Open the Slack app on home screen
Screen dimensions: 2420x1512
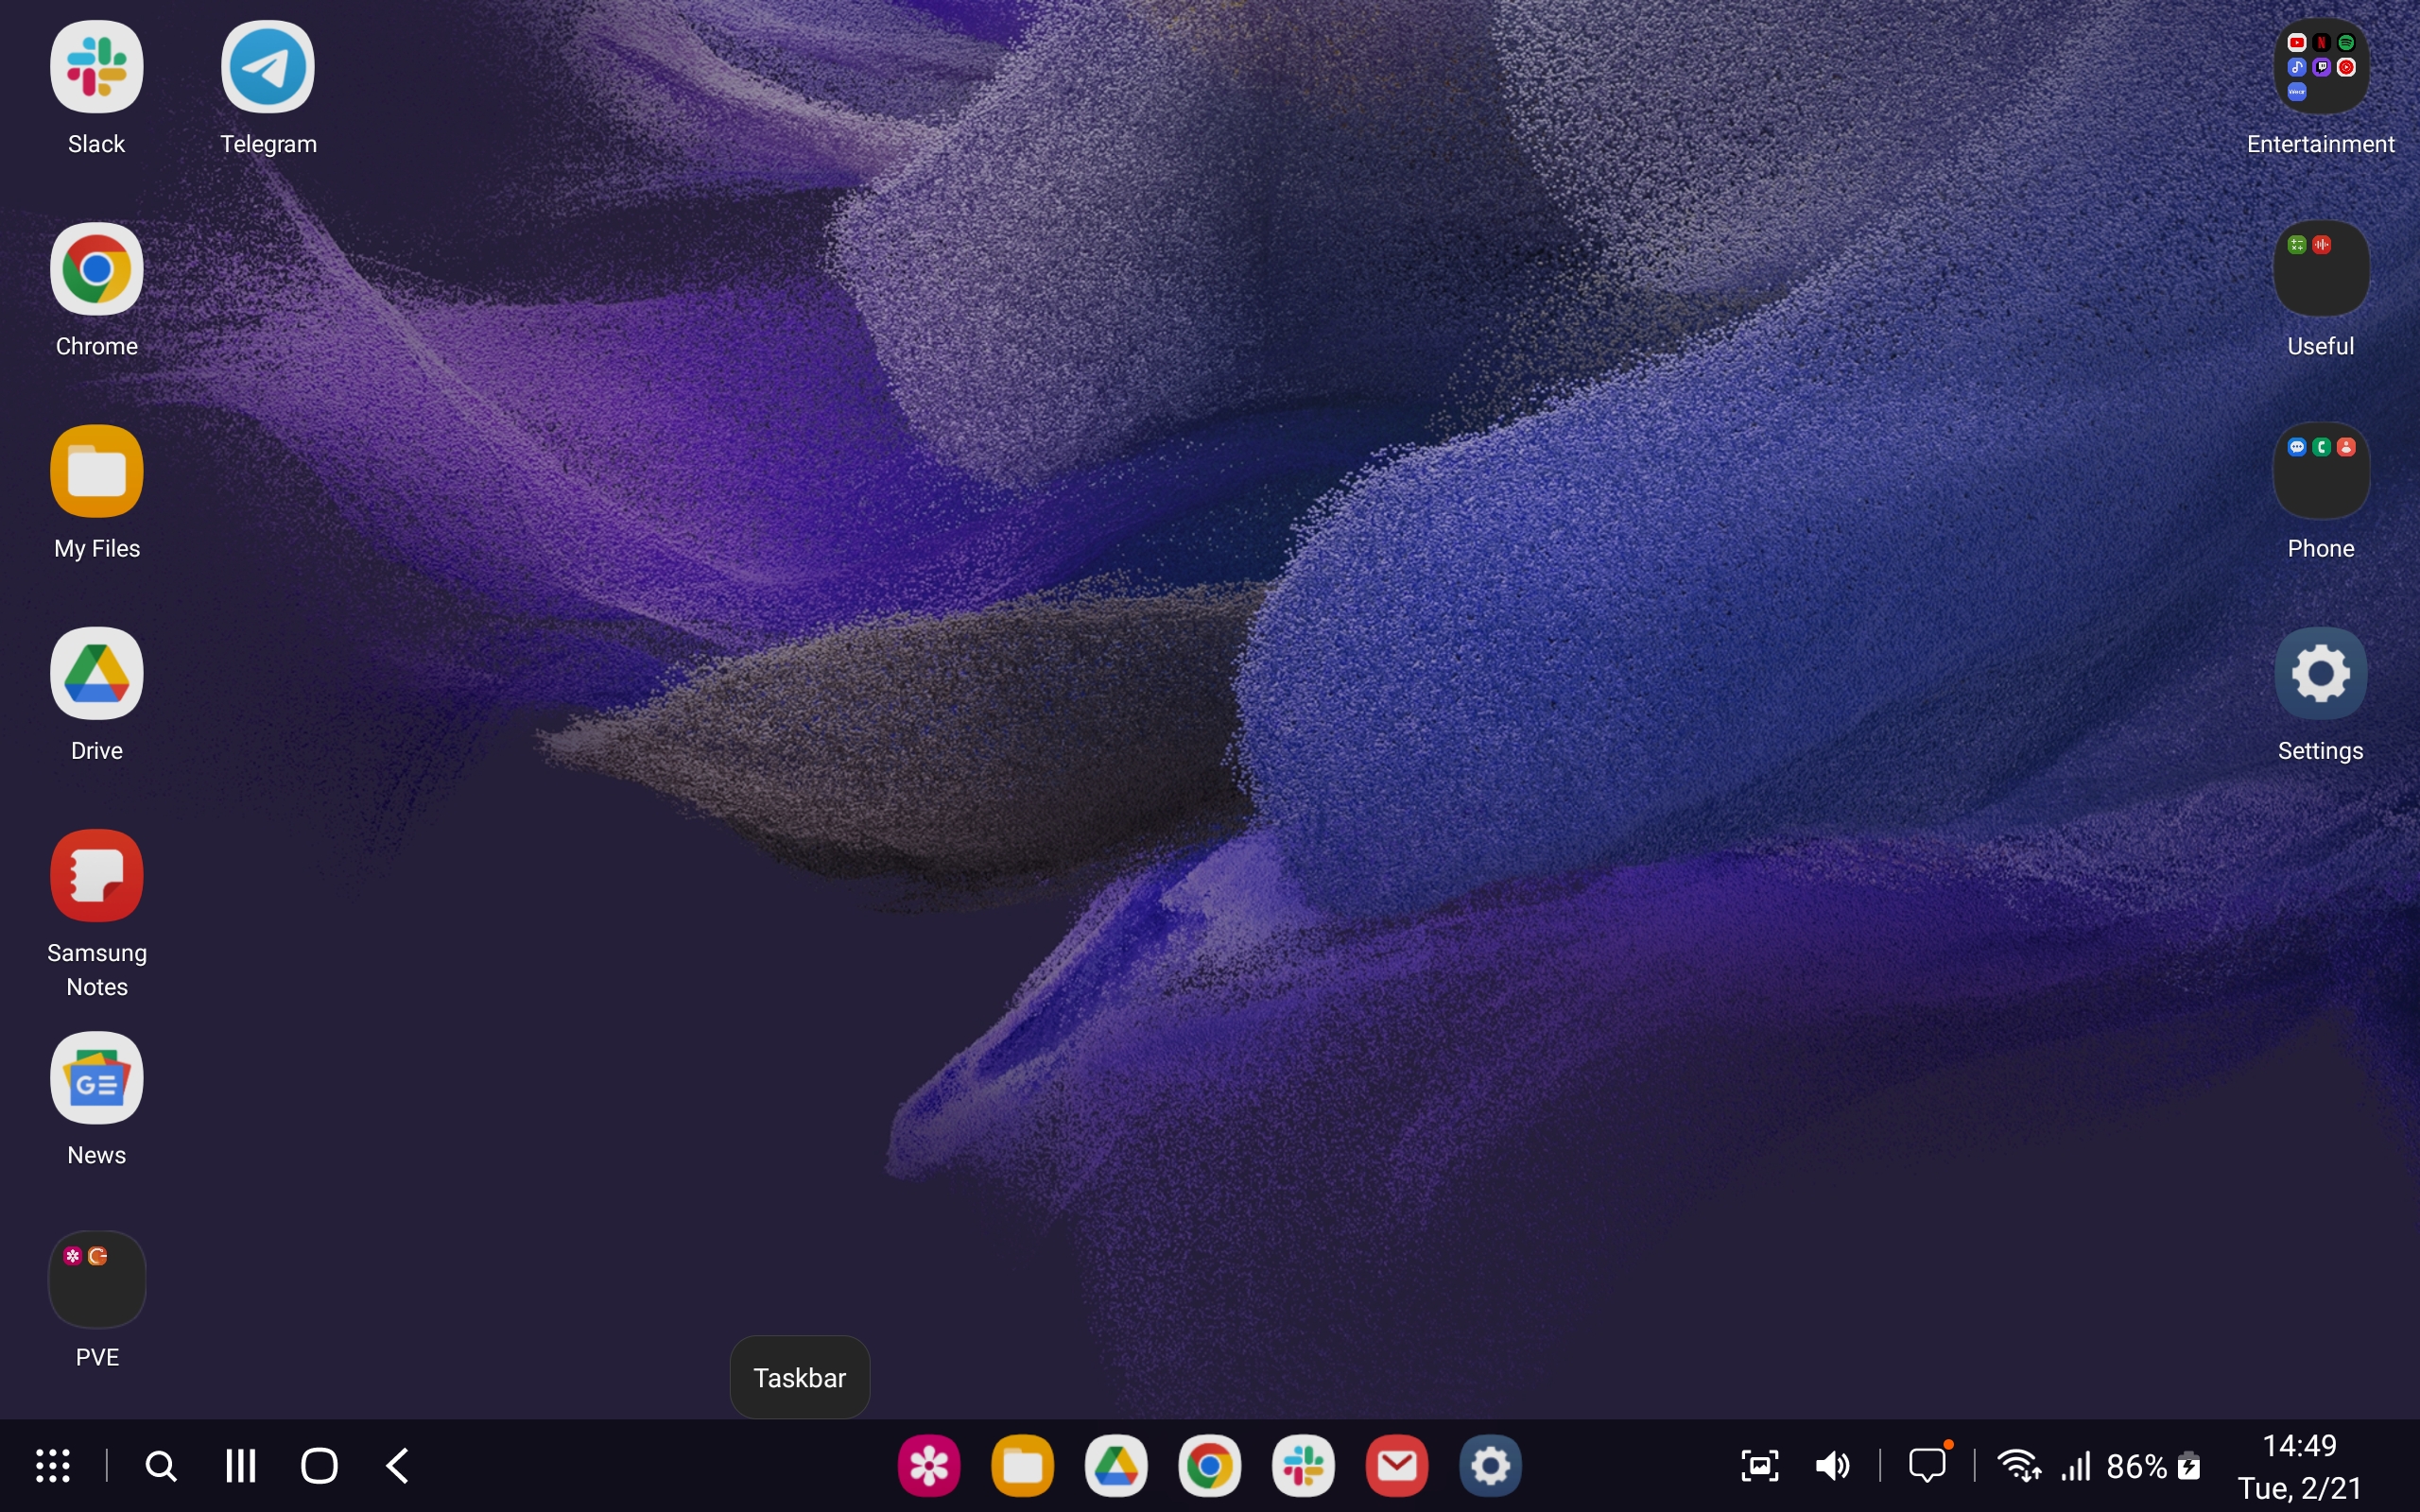point(96,68)
